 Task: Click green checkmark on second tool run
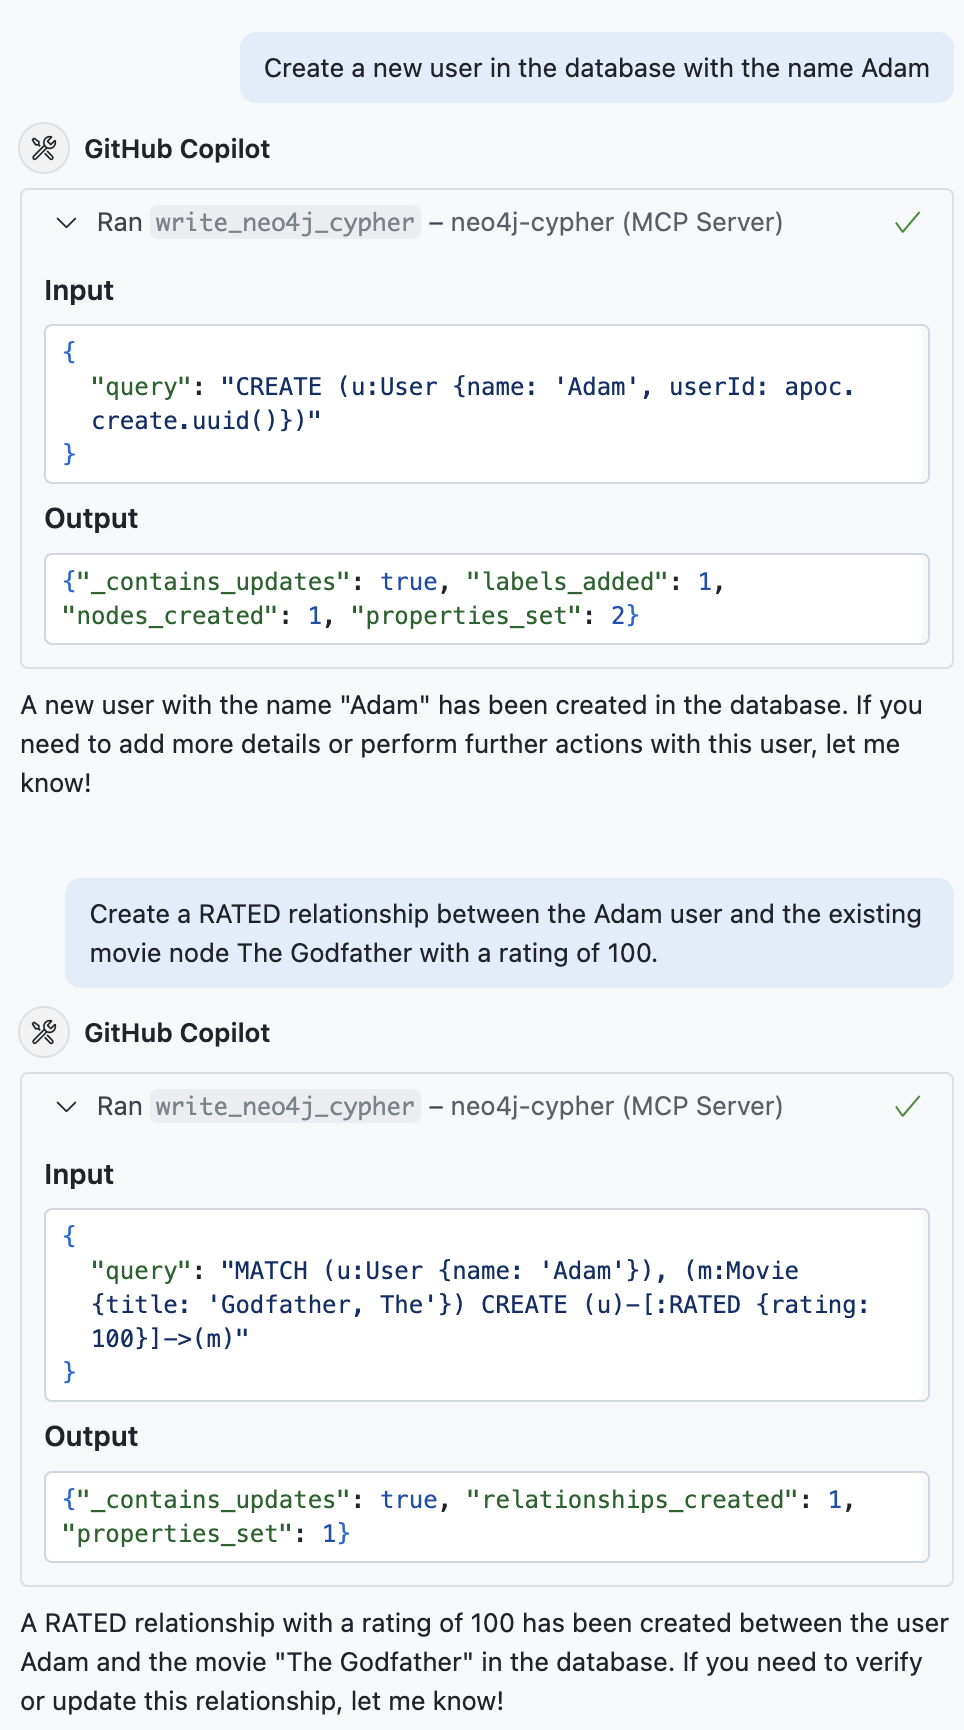[907, 1106]
